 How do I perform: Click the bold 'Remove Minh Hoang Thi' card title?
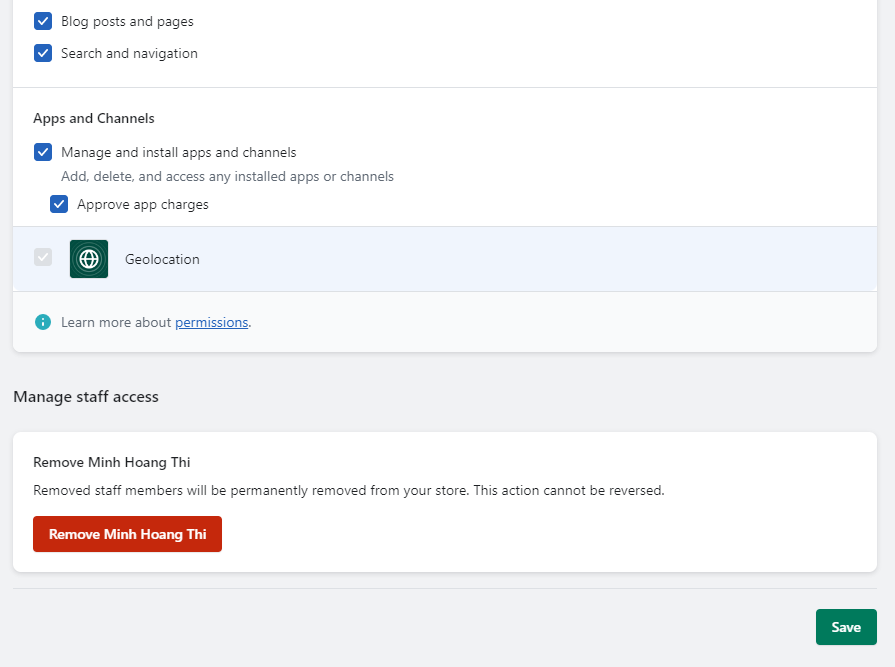pos(111,462)
